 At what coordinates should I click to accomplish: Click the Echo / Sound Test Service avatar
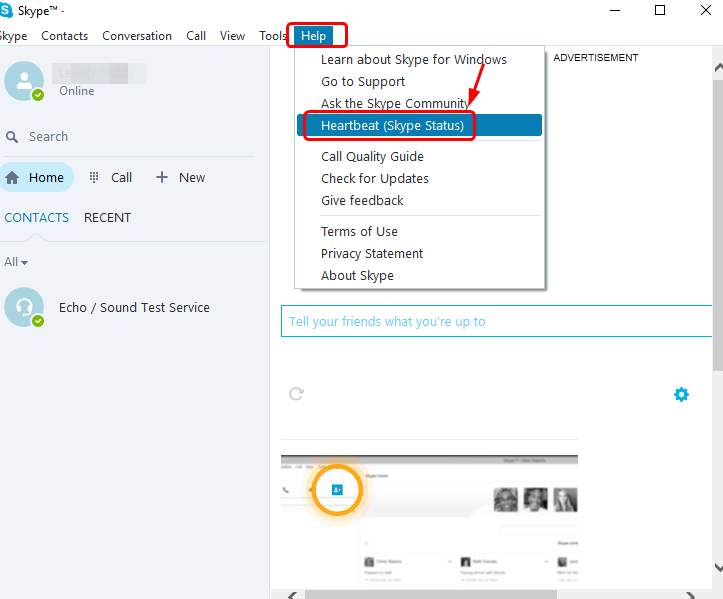pyautogui.click(x=24, y=307)
